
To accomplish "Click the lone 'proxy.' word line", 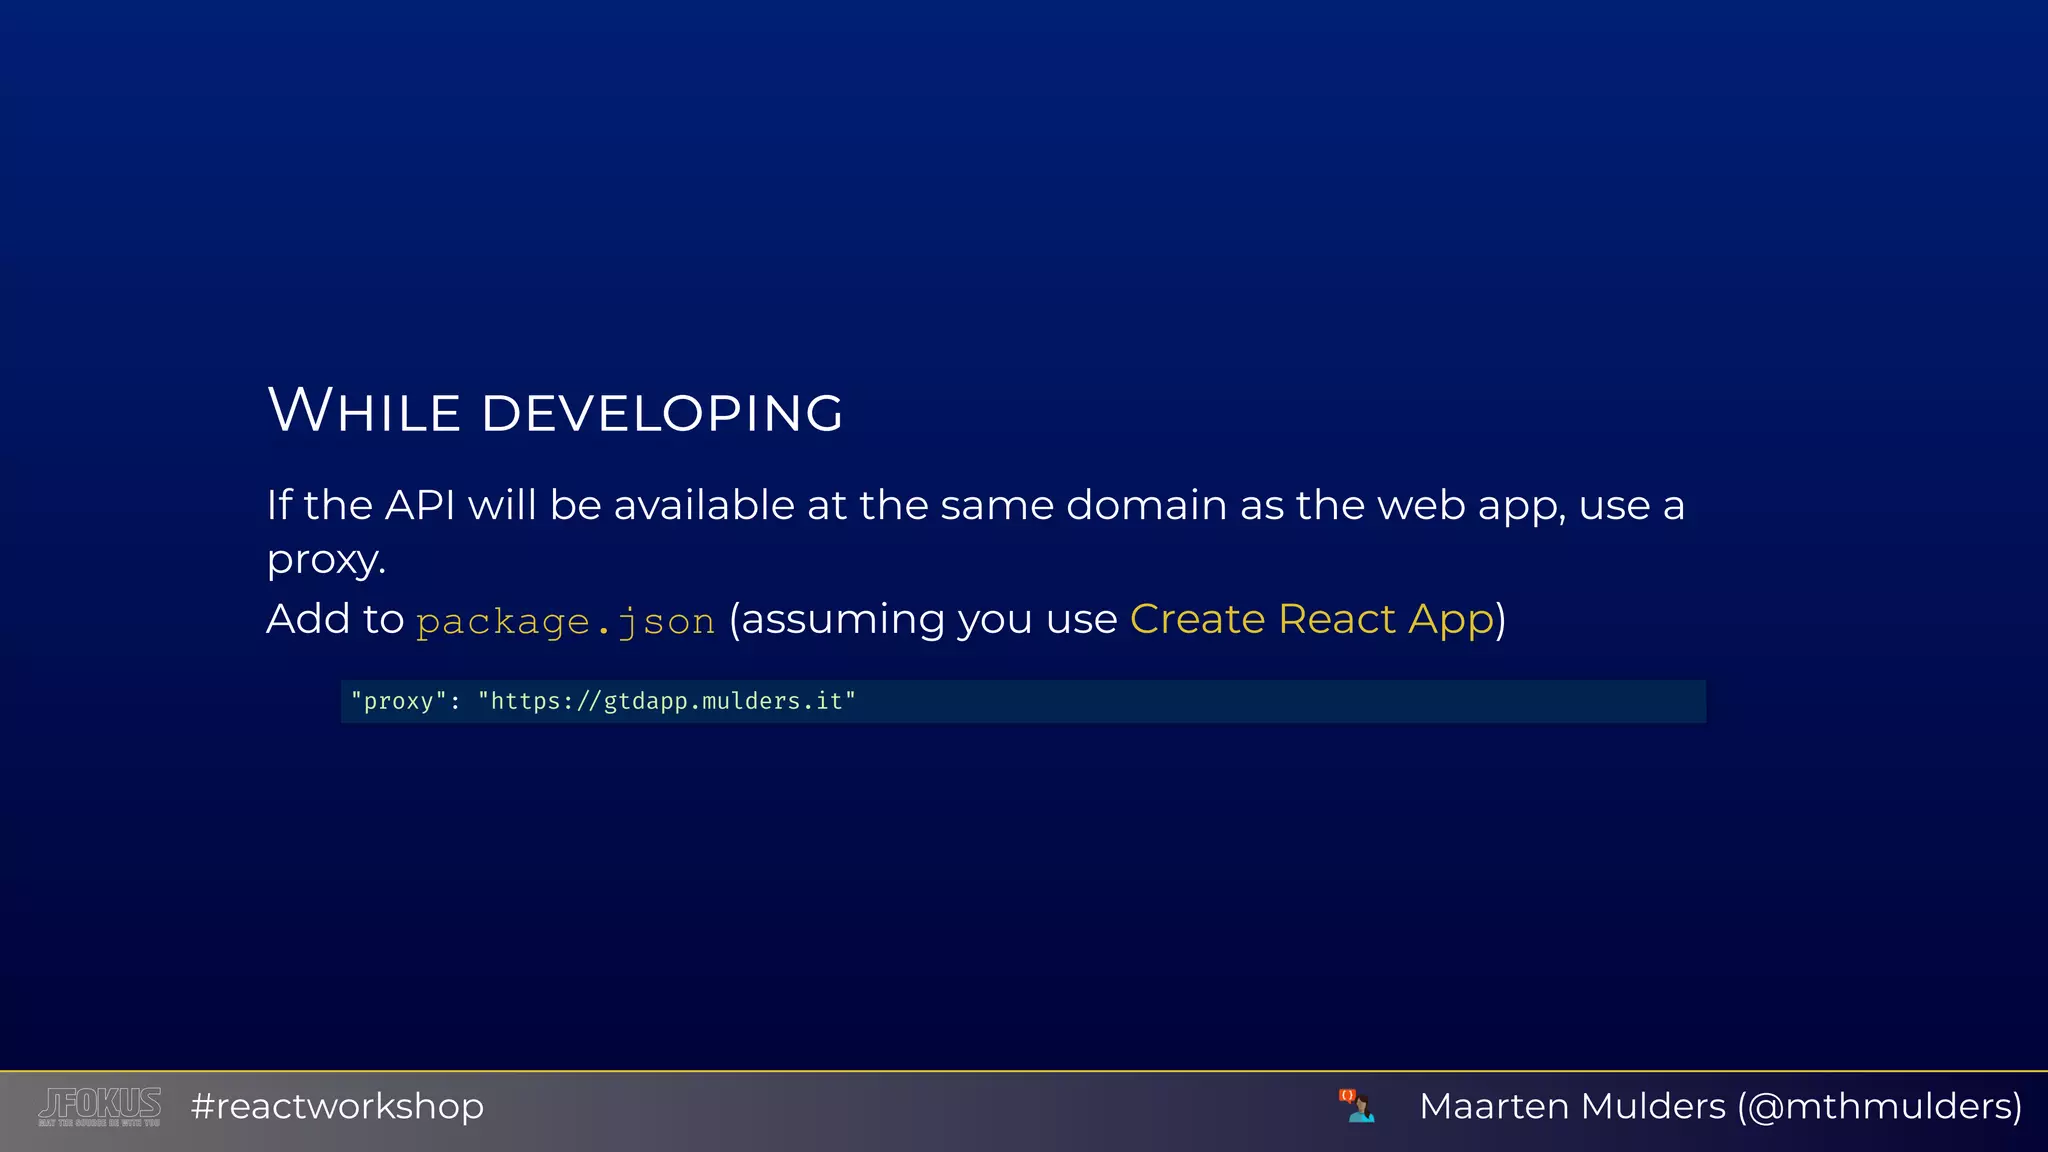I will coord(326,560).
